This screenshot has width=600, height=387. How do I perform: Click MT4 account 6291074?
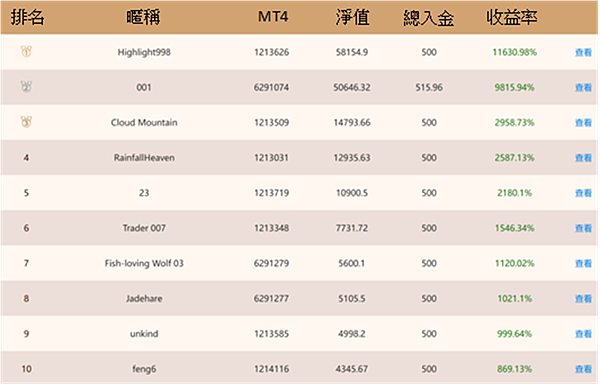click(272, 88)
